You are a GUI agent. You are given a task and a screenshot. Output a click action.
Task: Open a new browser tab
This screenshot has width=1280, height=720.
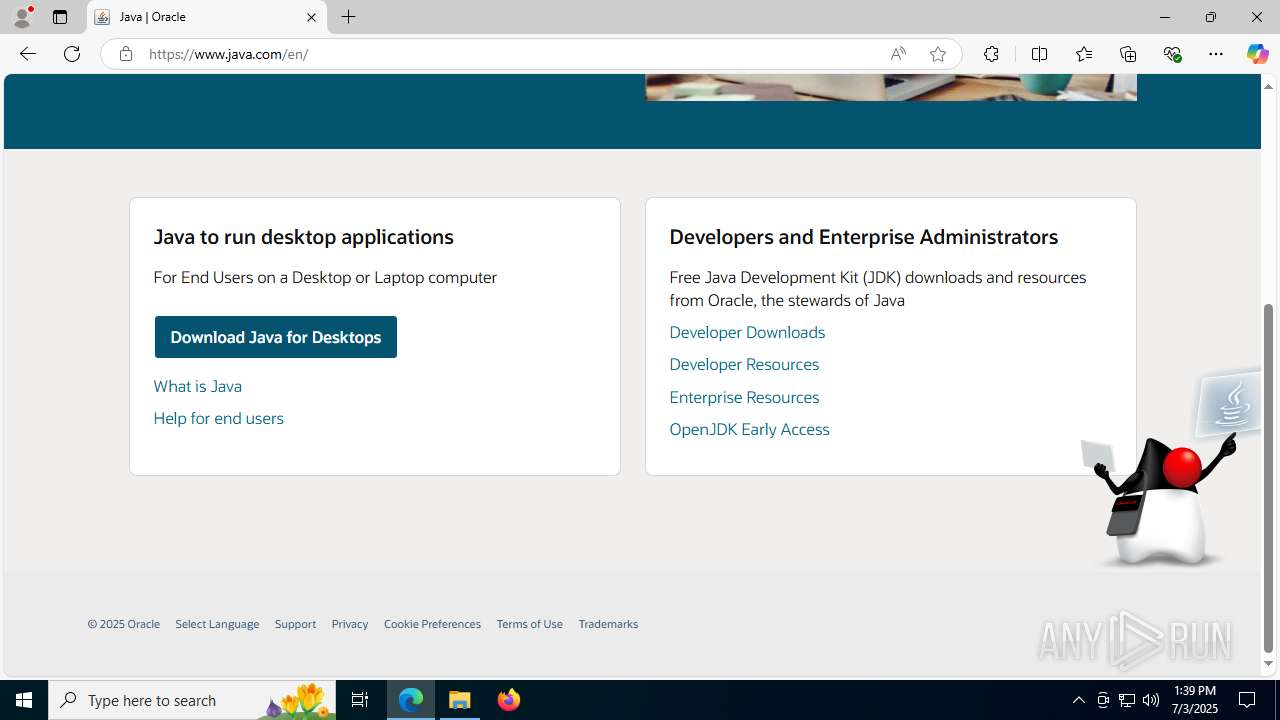pyautogui.click(x=348, y=17)
